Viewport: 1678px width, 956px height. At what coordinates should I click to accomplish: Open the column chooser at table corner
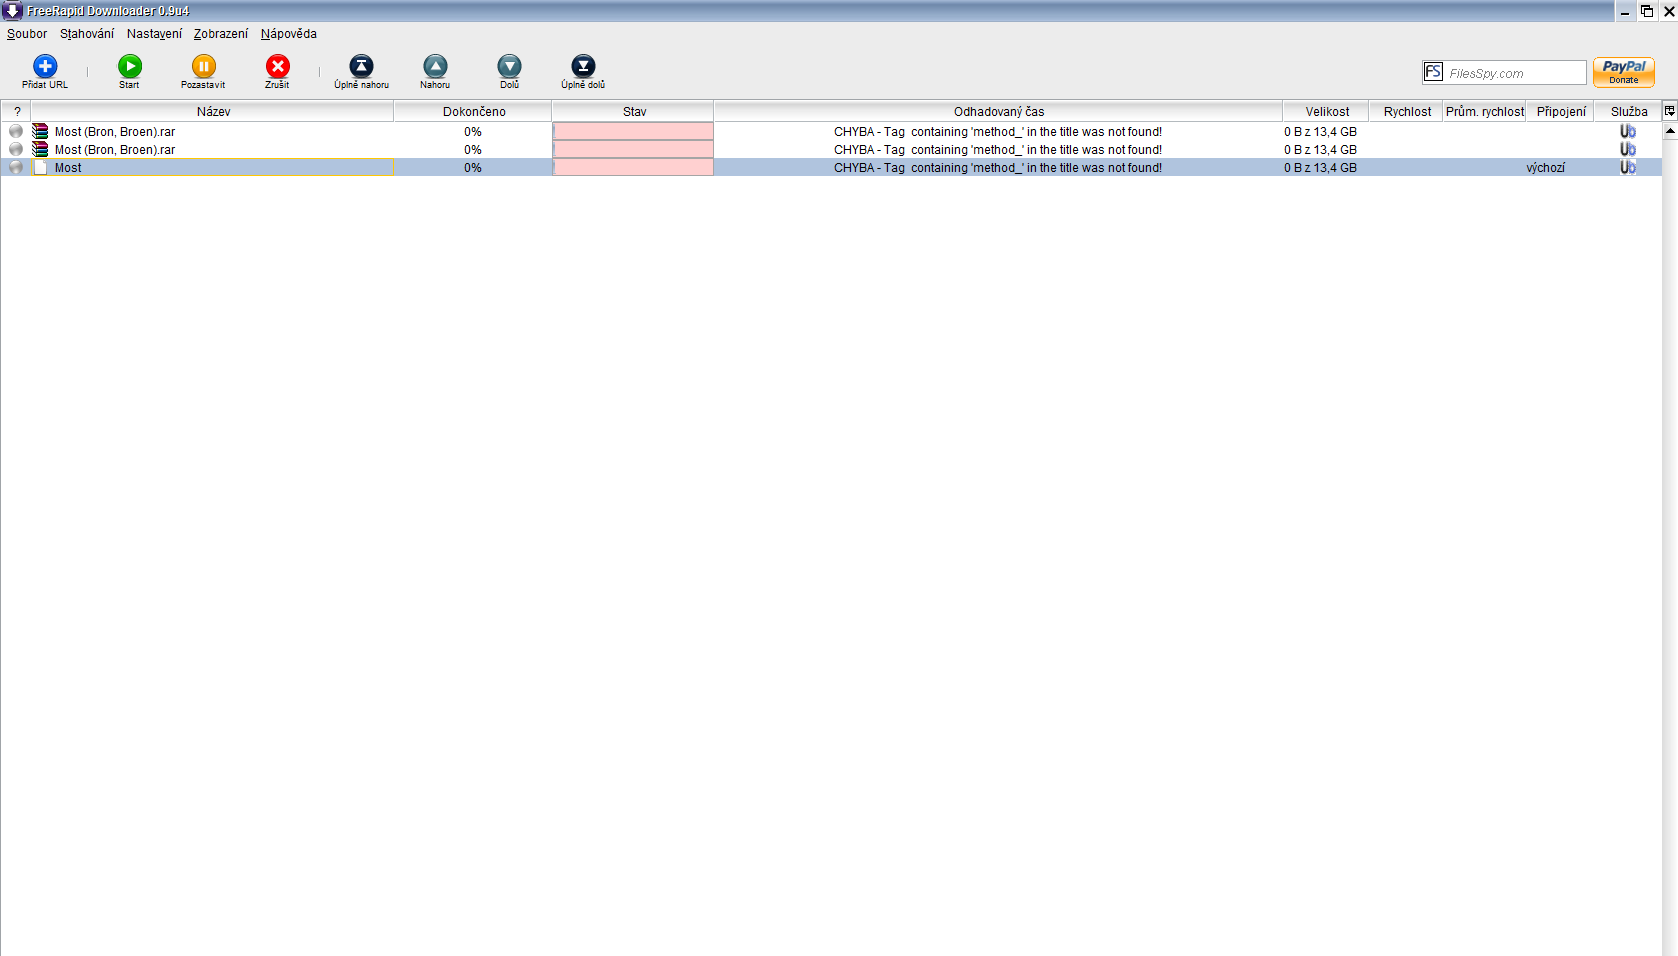pyautogui.click(x=1669, y=111)
